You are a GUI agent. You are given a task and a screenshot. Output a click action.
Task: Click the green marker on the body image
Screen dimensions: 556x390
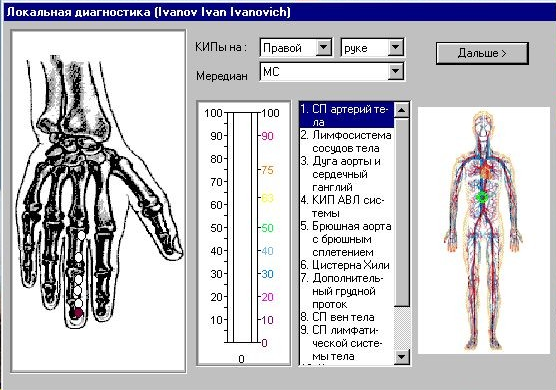coord(482,197)
